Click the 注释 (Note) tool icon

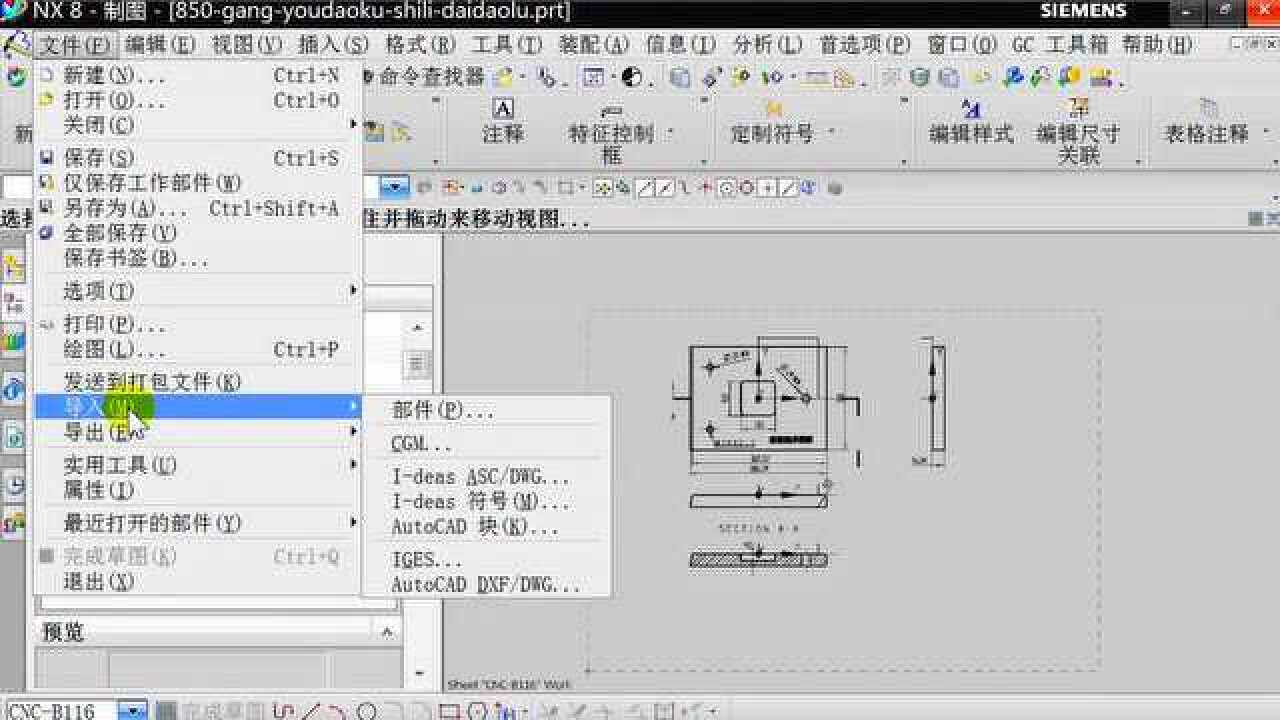(x=503, y=108)
